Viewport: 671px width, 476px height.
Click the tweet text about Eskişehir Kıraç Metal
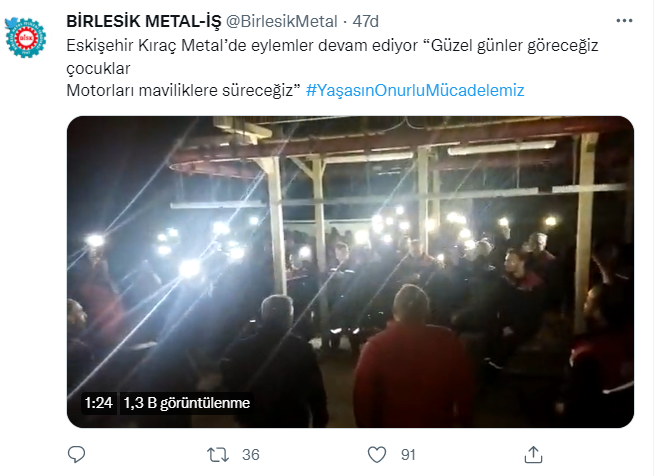pyautogui.click(x=332, y=68)
